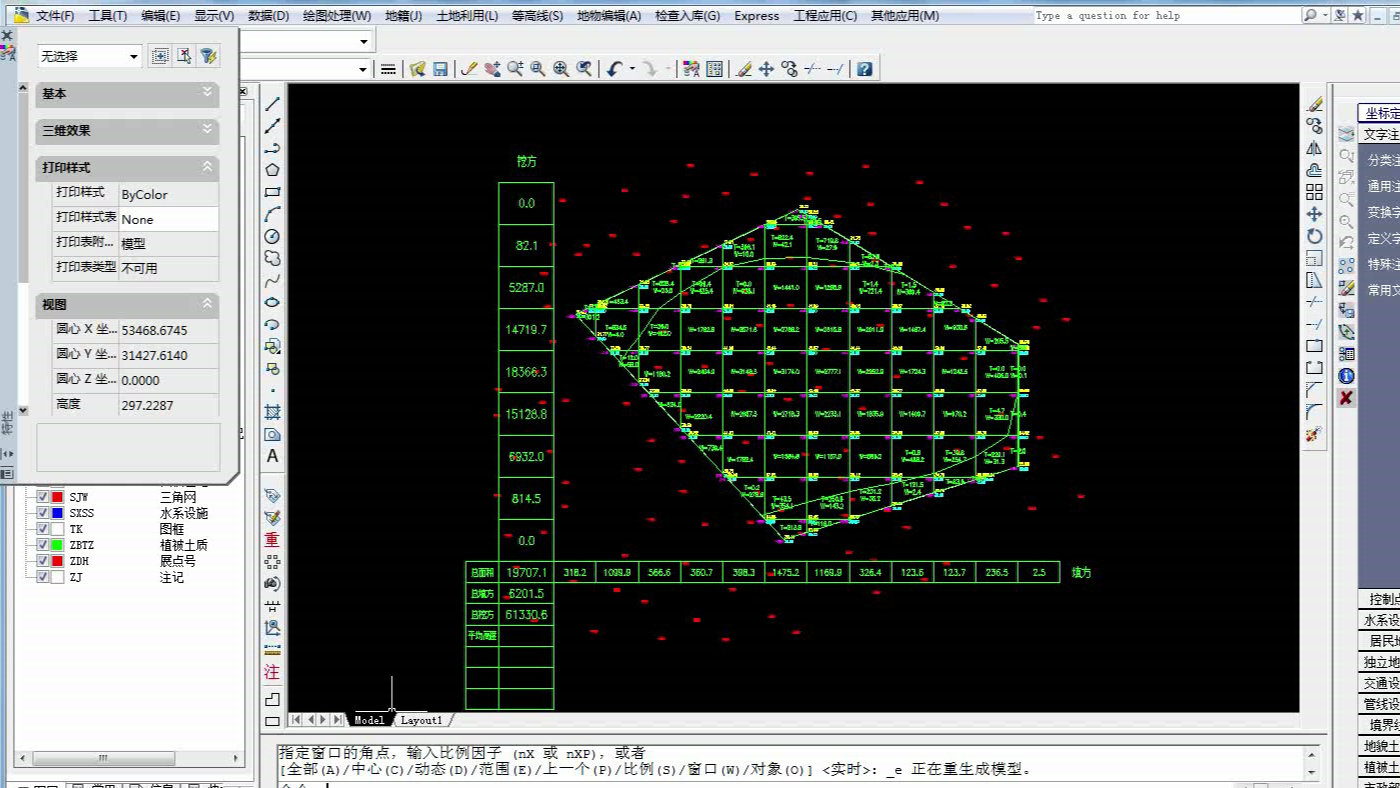
Task: Select the Line draw tool
Action: click(272, 104)
